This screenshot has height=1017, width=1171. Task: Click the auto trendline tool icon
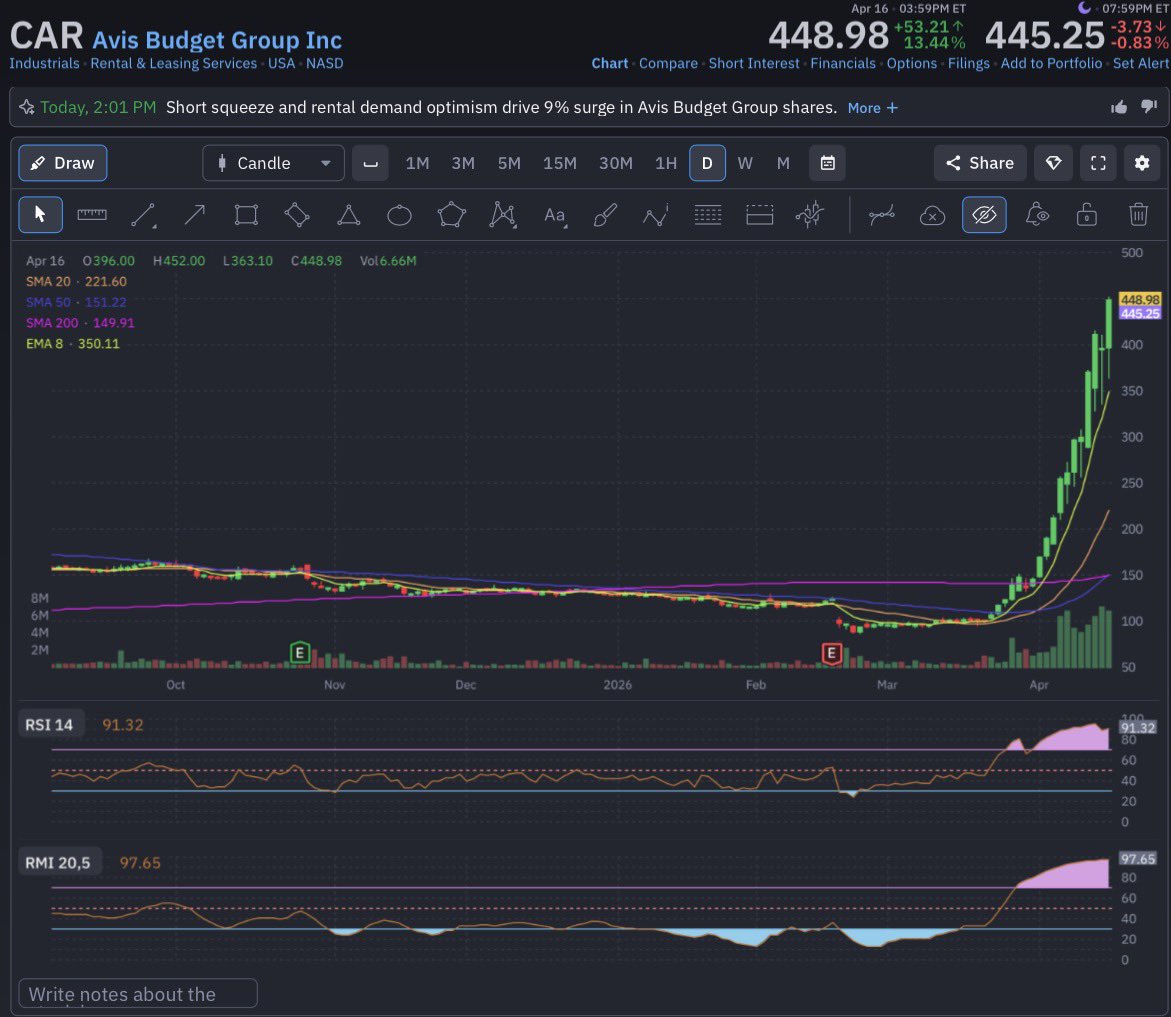[x=882, y=215]
